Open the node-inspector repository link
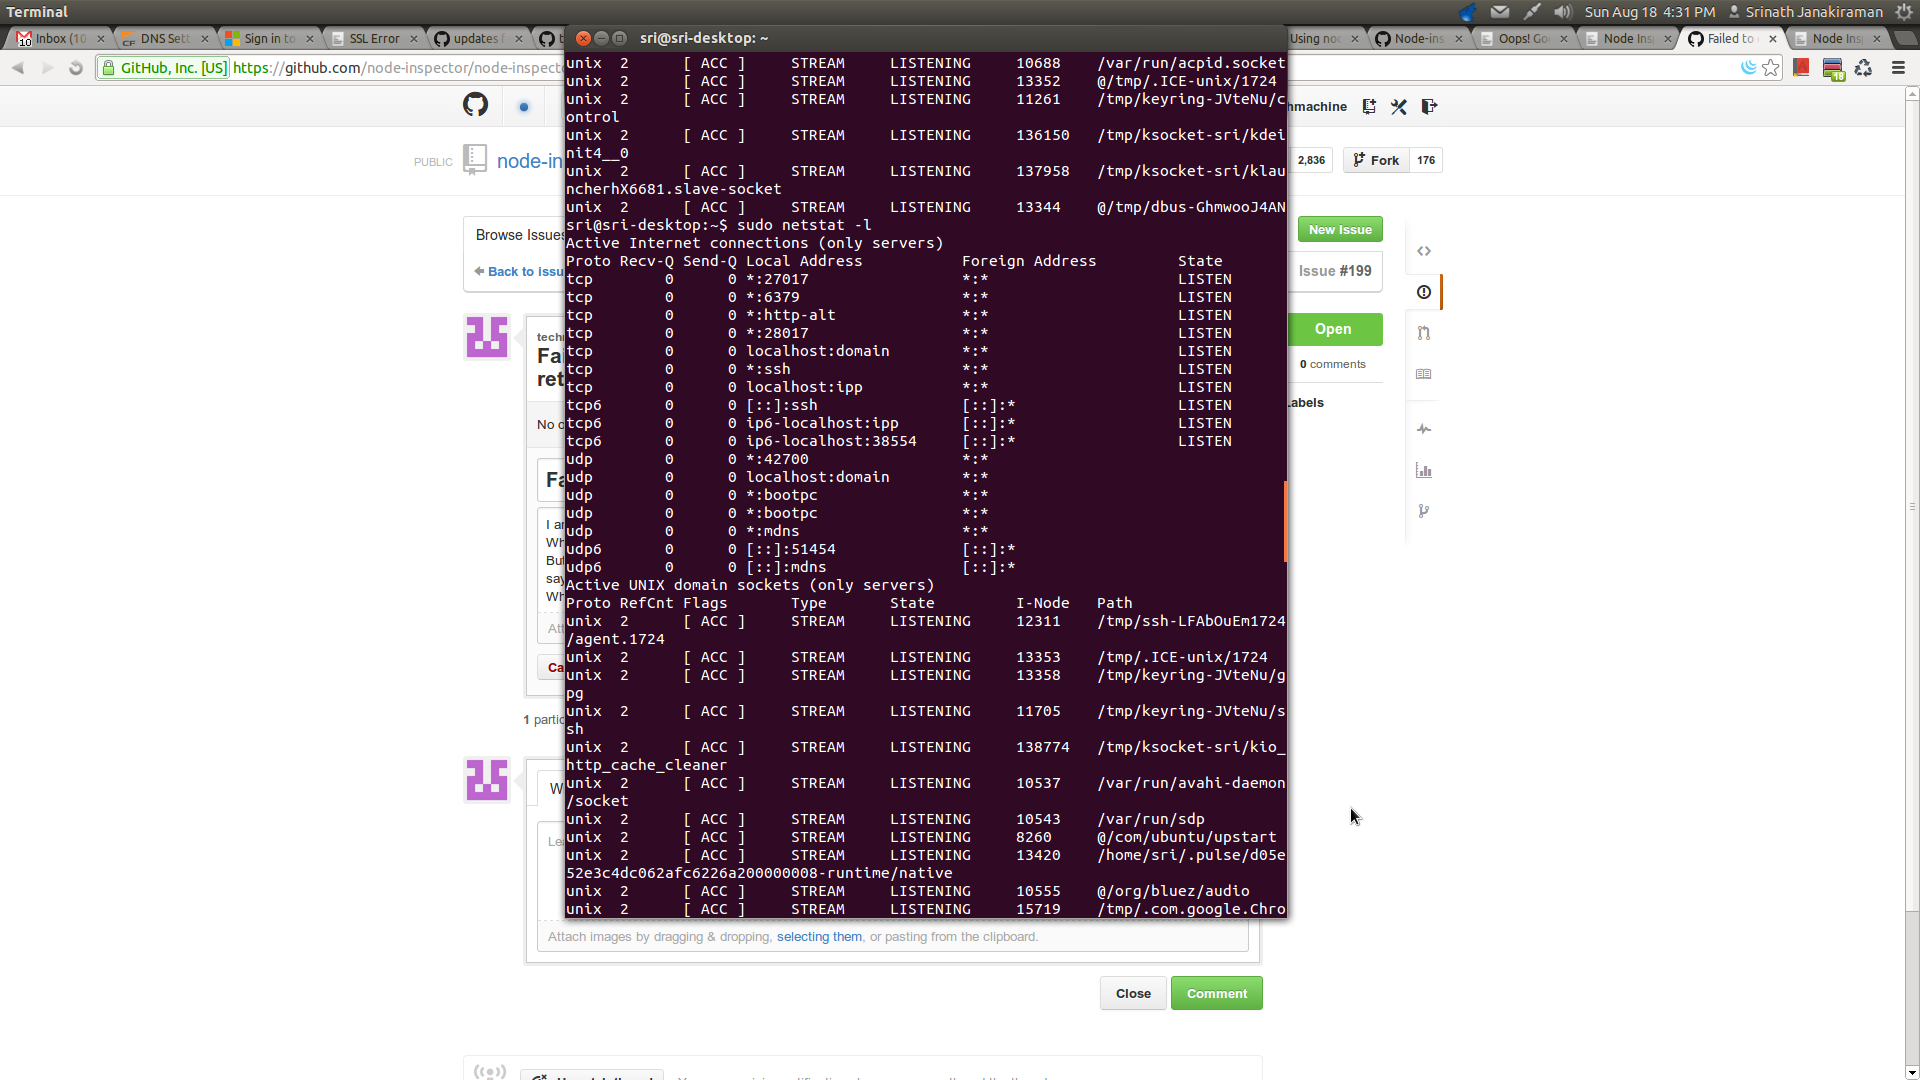Image resolution: width=1920 pixels, height=1080 pixels. [529, 161]
